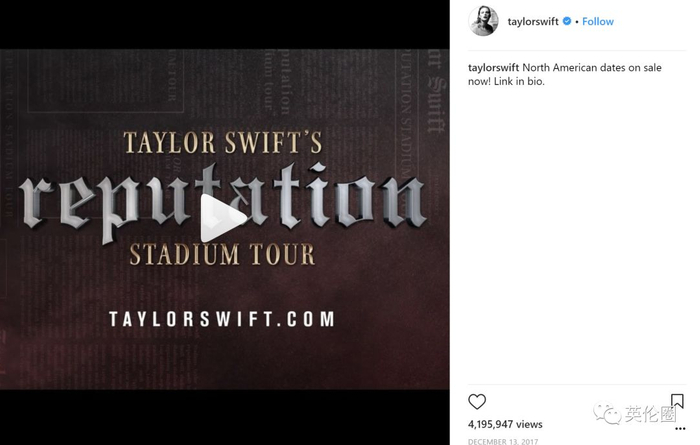The height and width of the screenshot is (445, 700).
Task: View the 4,195,947 views count
Action: 505,424
